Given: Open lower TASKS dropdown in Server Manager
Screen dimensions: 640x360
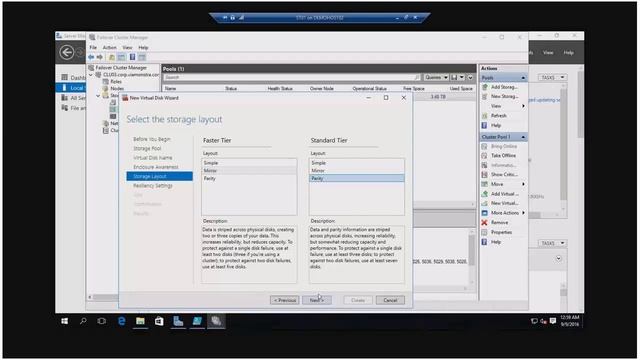Looking at the screenshot, I should [x=552, y=243].
